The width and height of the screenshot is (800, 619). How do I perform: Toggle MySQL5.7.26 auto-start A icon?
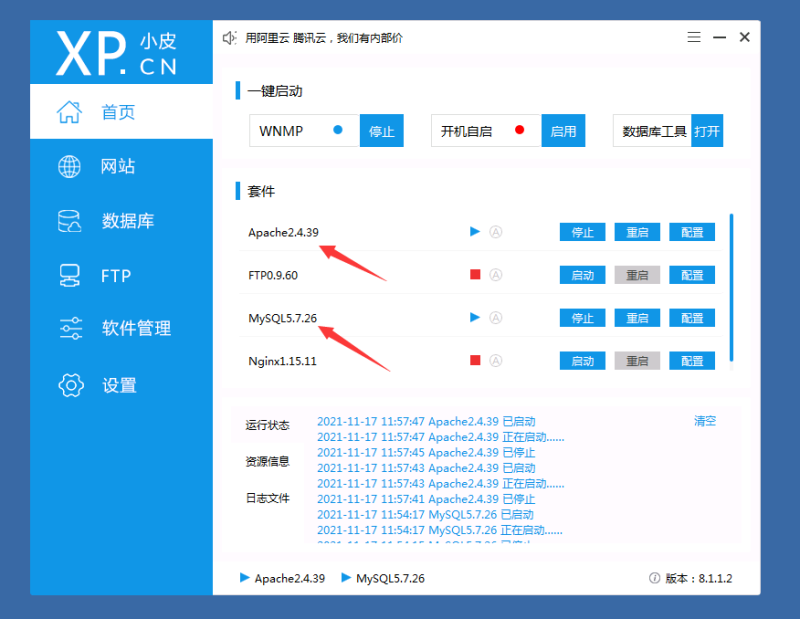[496, 318]
